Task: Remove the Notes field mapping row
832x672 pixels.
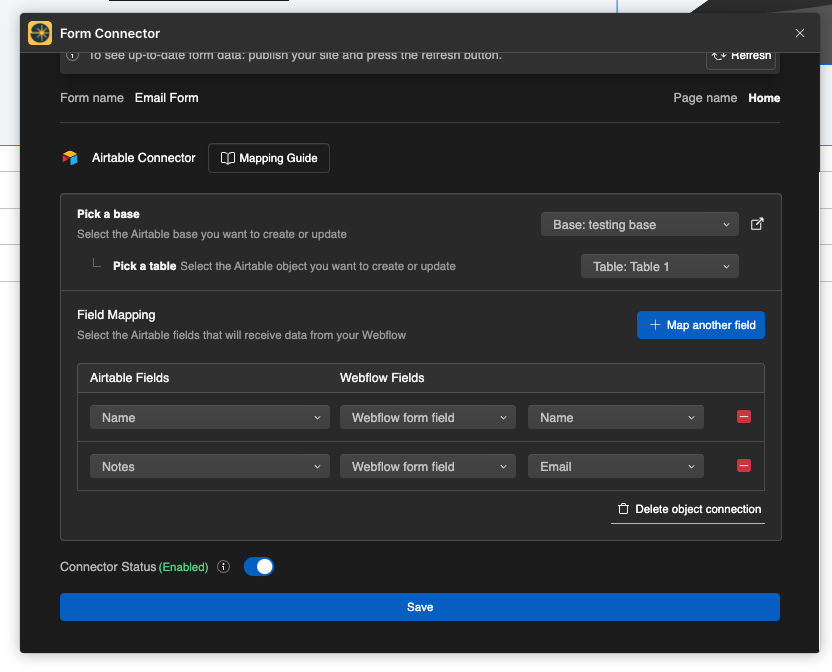Action: [744, 466]
